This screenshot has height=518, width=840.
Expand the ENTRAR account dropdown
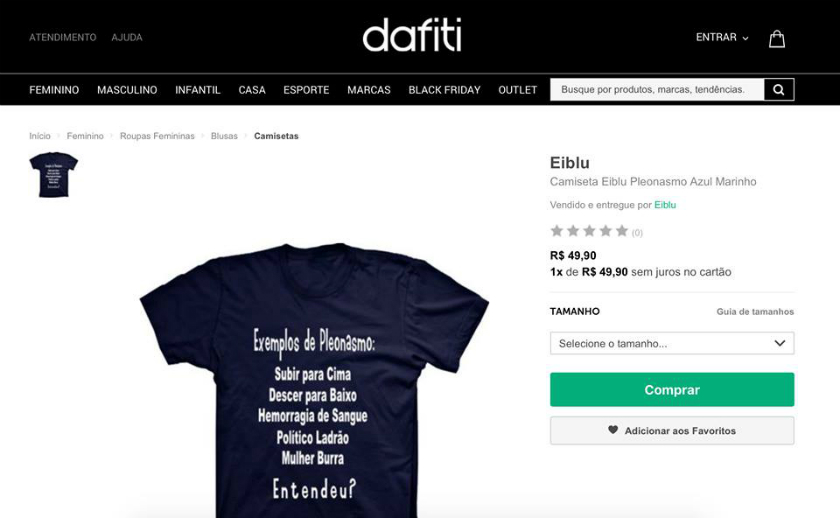click(722, 37)
